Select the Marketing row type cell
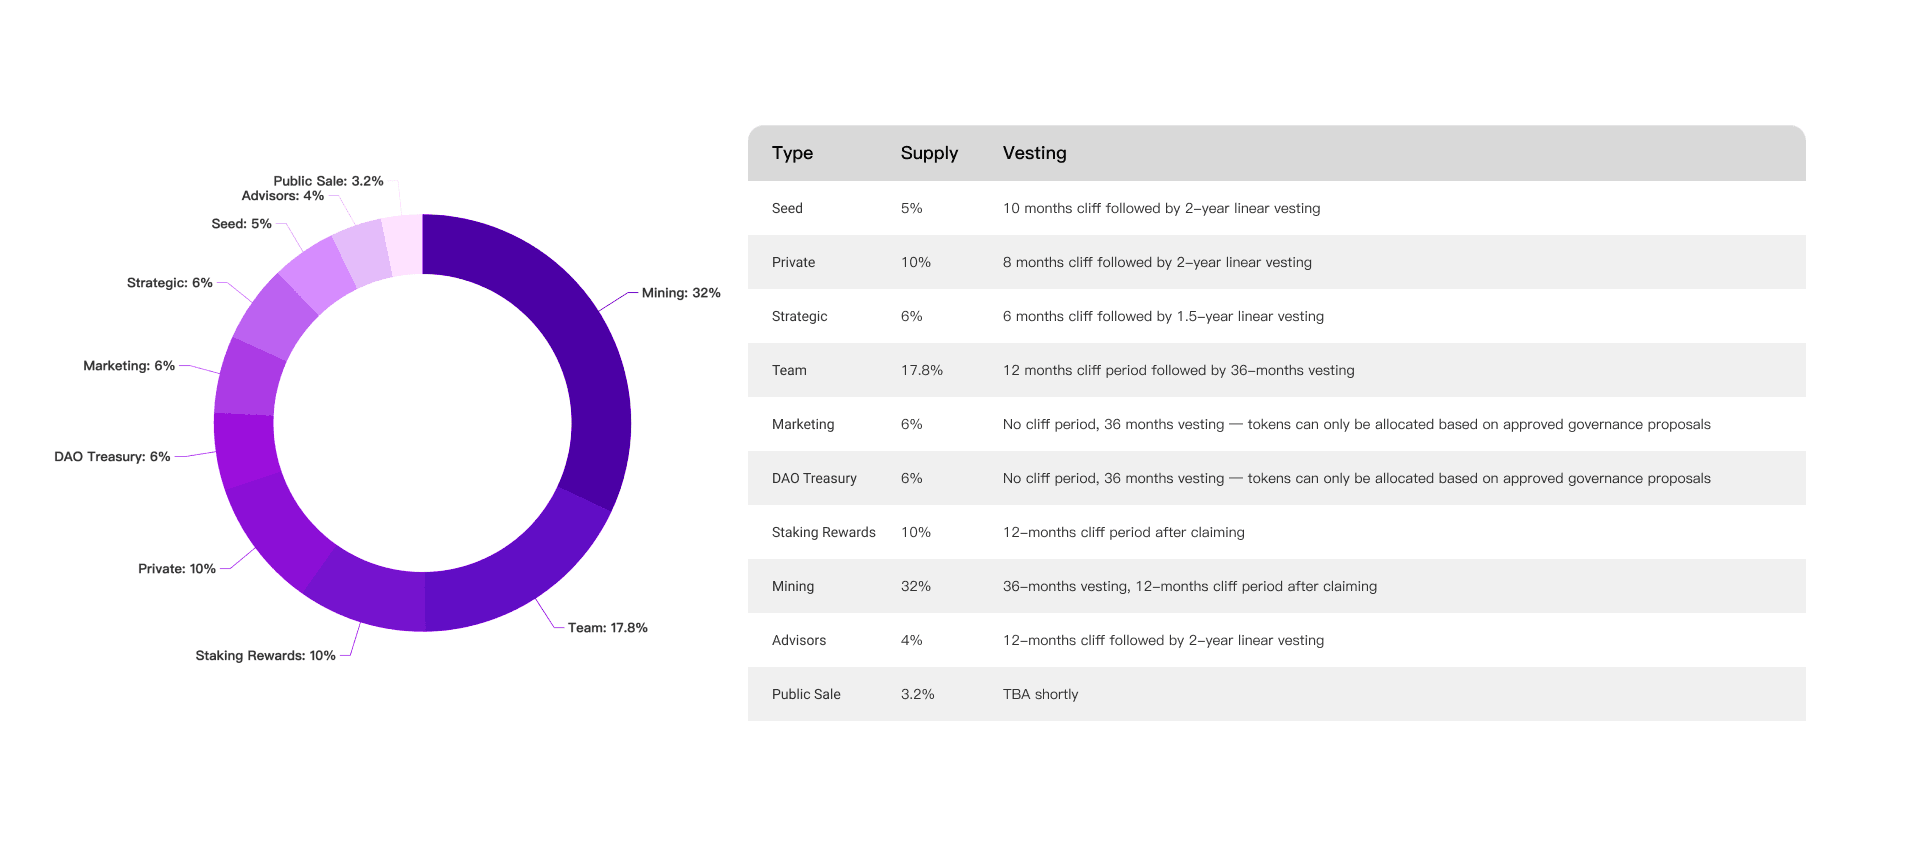This screenshot has height=845, width=1931. [802, 424]
